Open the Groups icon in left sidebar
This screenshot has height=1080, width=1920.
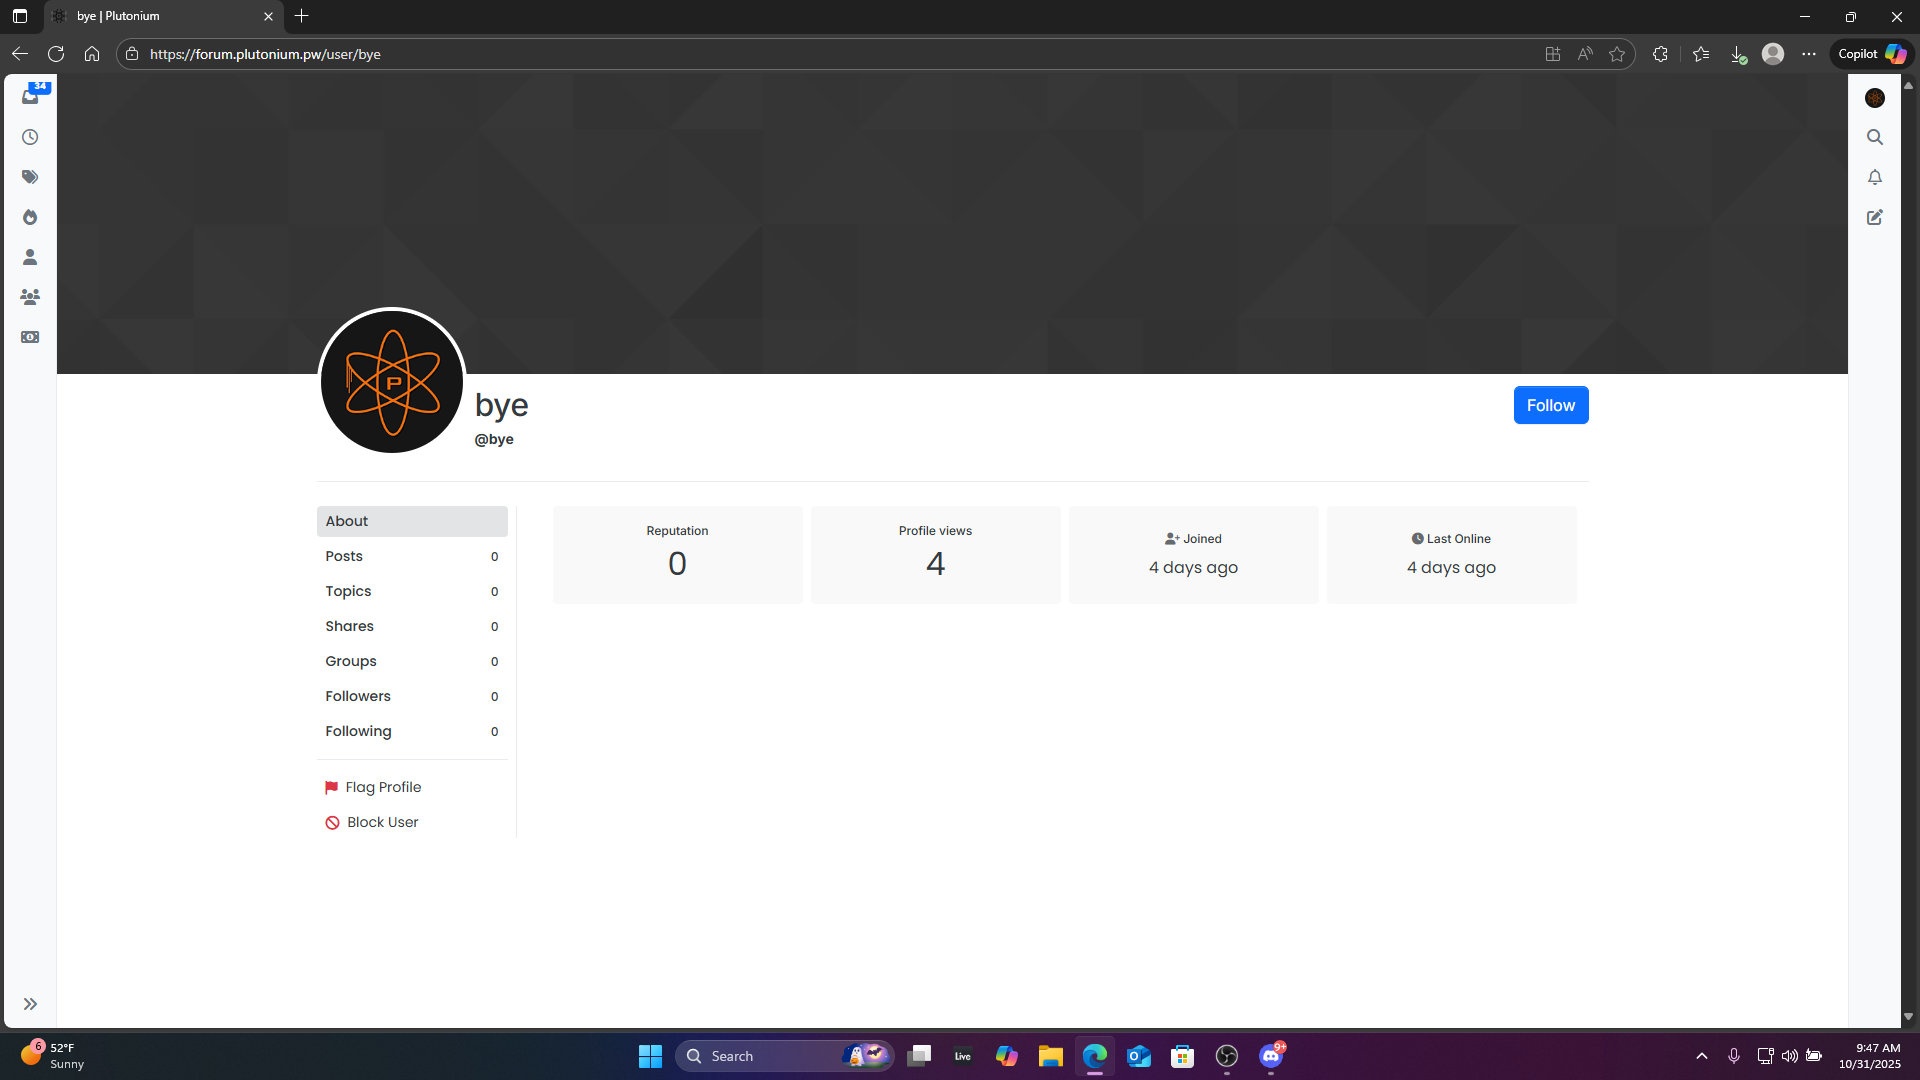coord(30,297)
